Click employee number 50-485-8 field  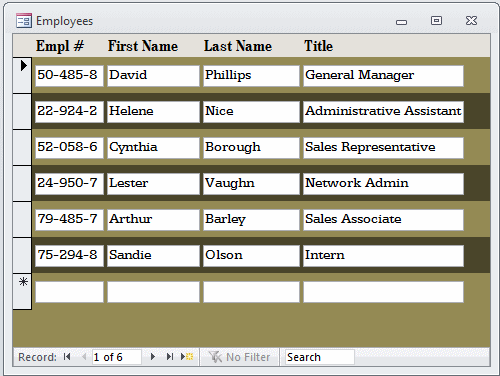pyautogui.click(x=69, y=76)
